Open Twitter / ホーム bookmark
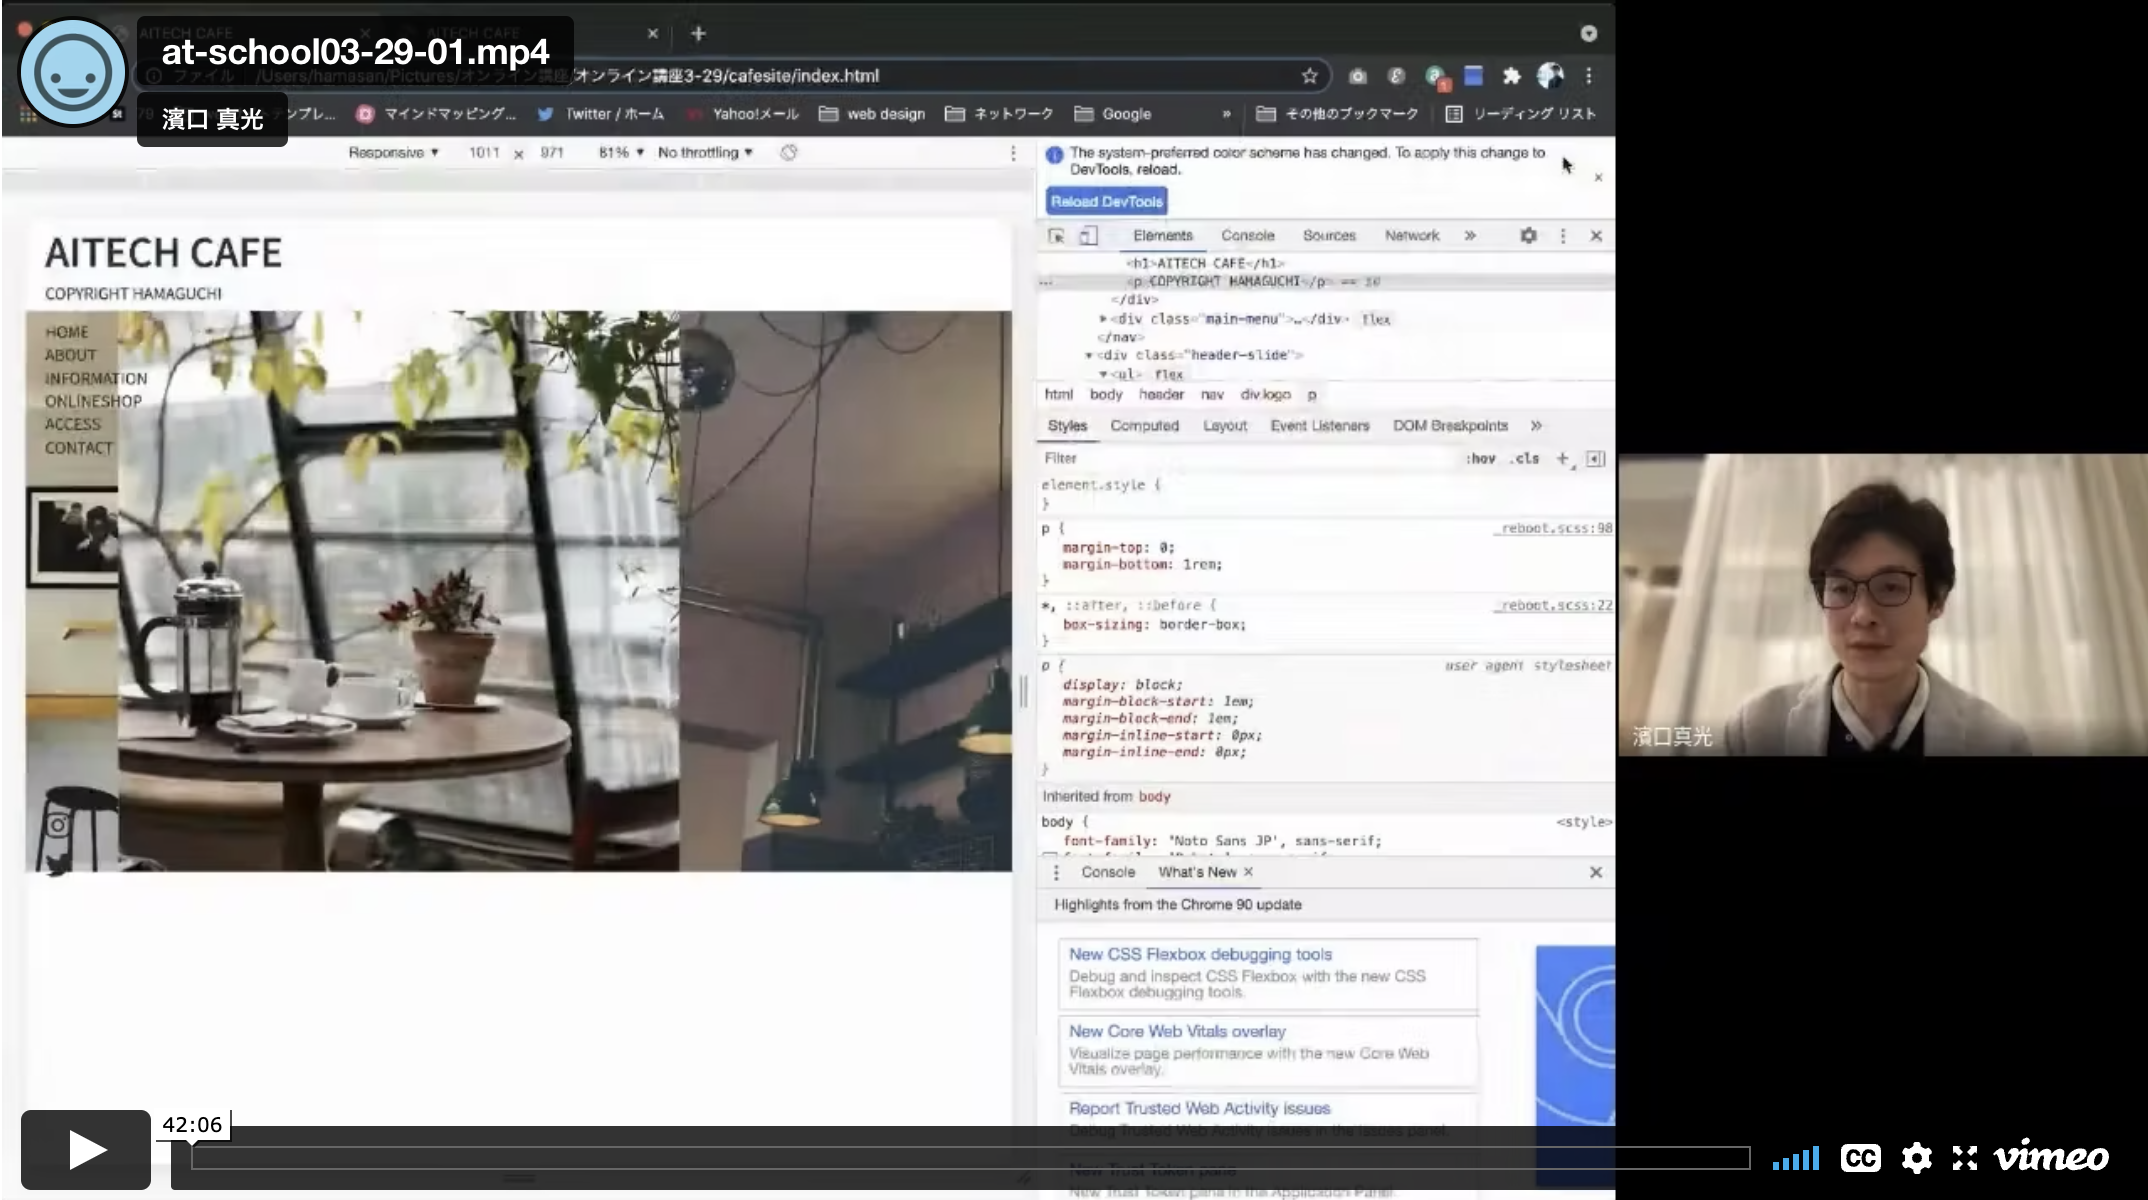Image resolution: width=2148 pixels, height=1200 pixels. (x=600, y=114)
